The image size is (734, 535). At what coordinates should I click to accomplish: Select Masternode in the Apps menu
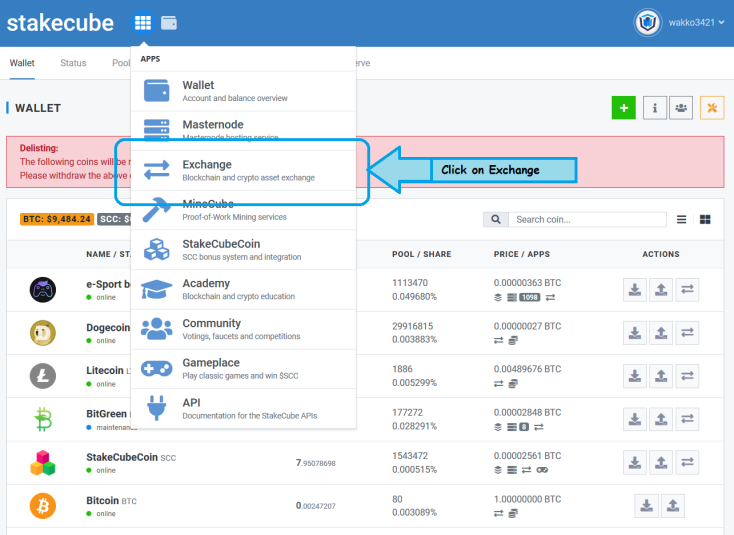point(243,131)
